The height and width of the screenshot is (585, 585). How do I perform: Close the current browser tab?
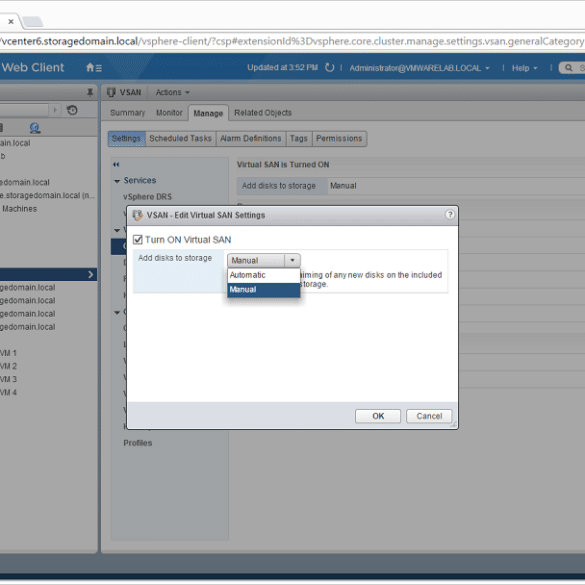[11, 21]
